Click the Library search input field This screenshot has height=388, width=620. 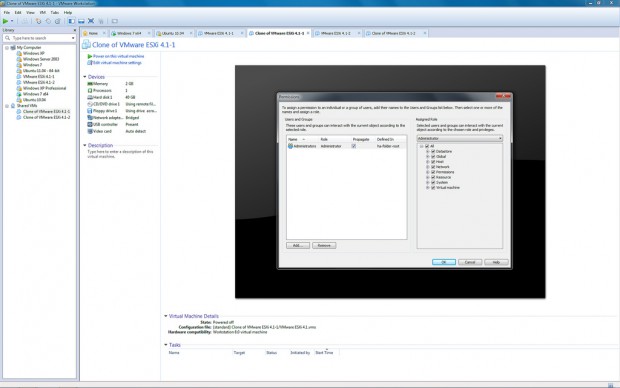click(39, 38)
